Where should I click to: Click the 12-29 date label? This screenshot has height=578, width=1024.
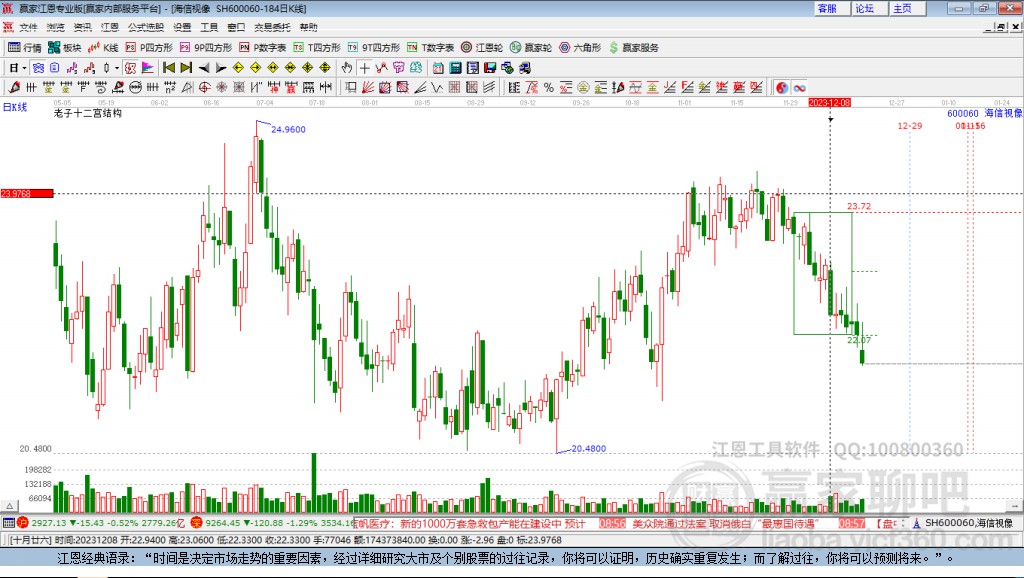[910, 125]
